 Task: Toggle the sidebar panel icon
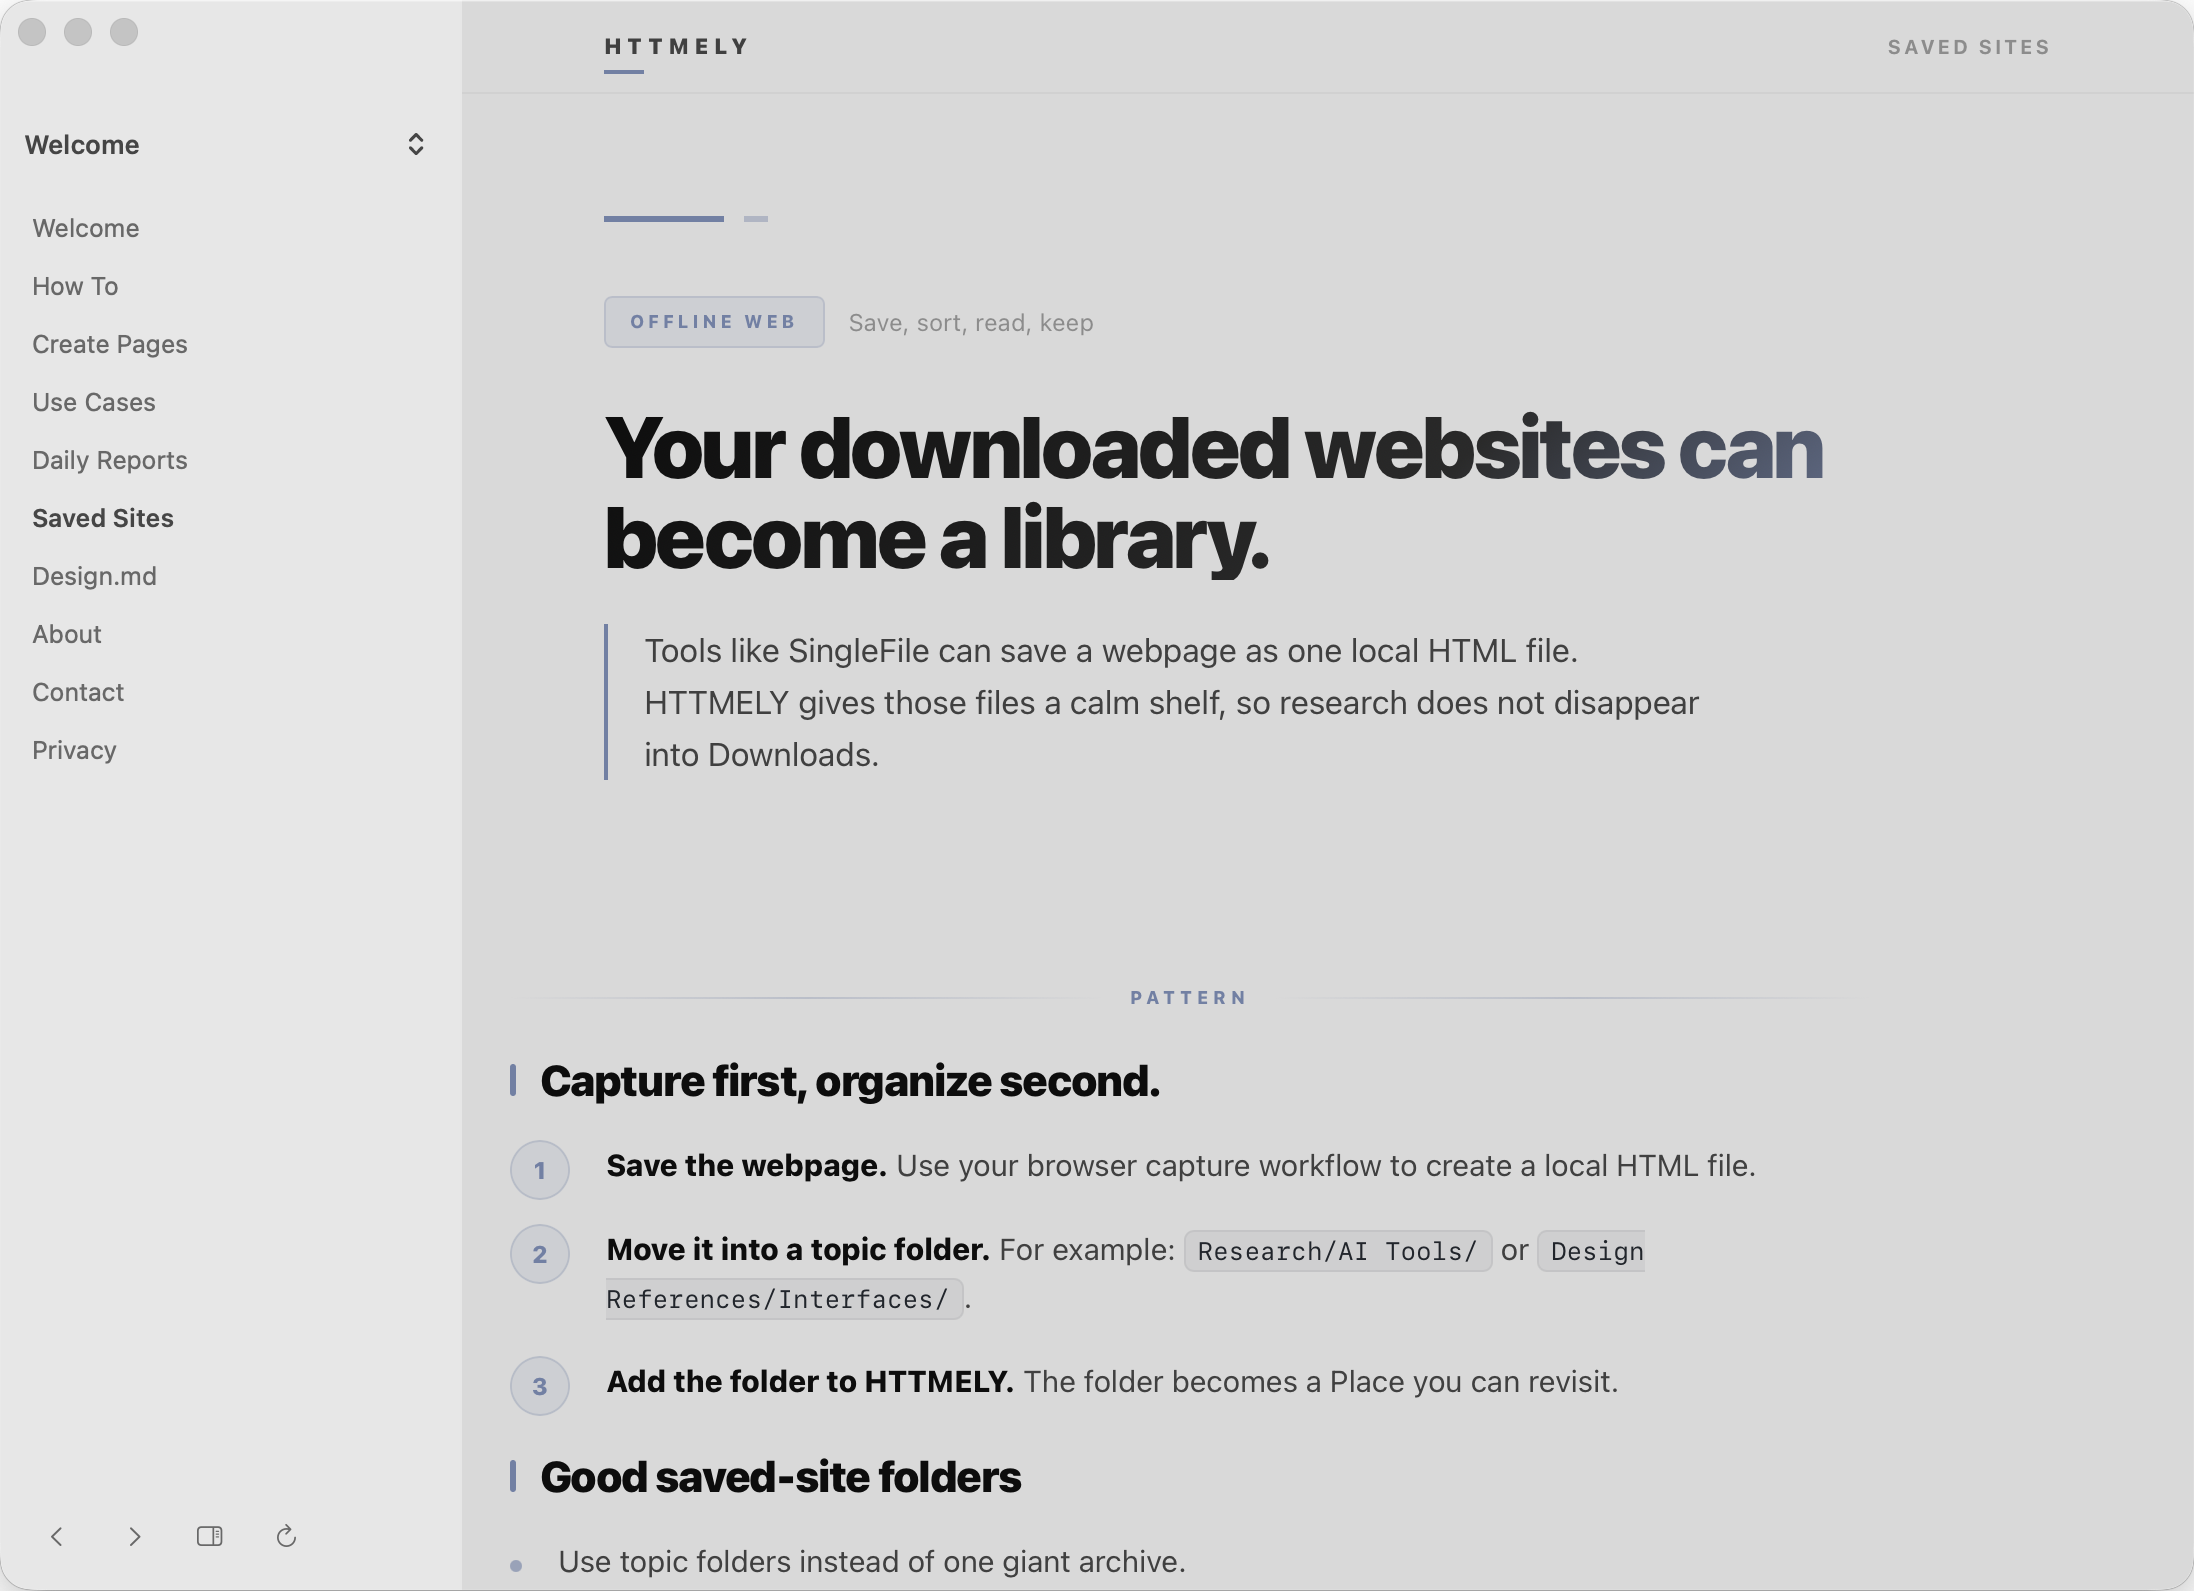210,1536
